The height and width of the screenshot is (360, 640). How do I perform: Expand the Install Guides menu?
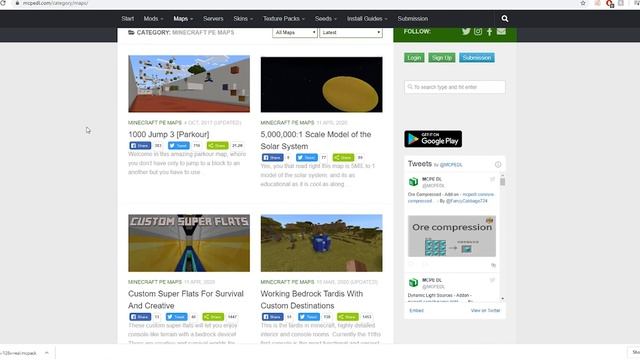pos(367,19)
